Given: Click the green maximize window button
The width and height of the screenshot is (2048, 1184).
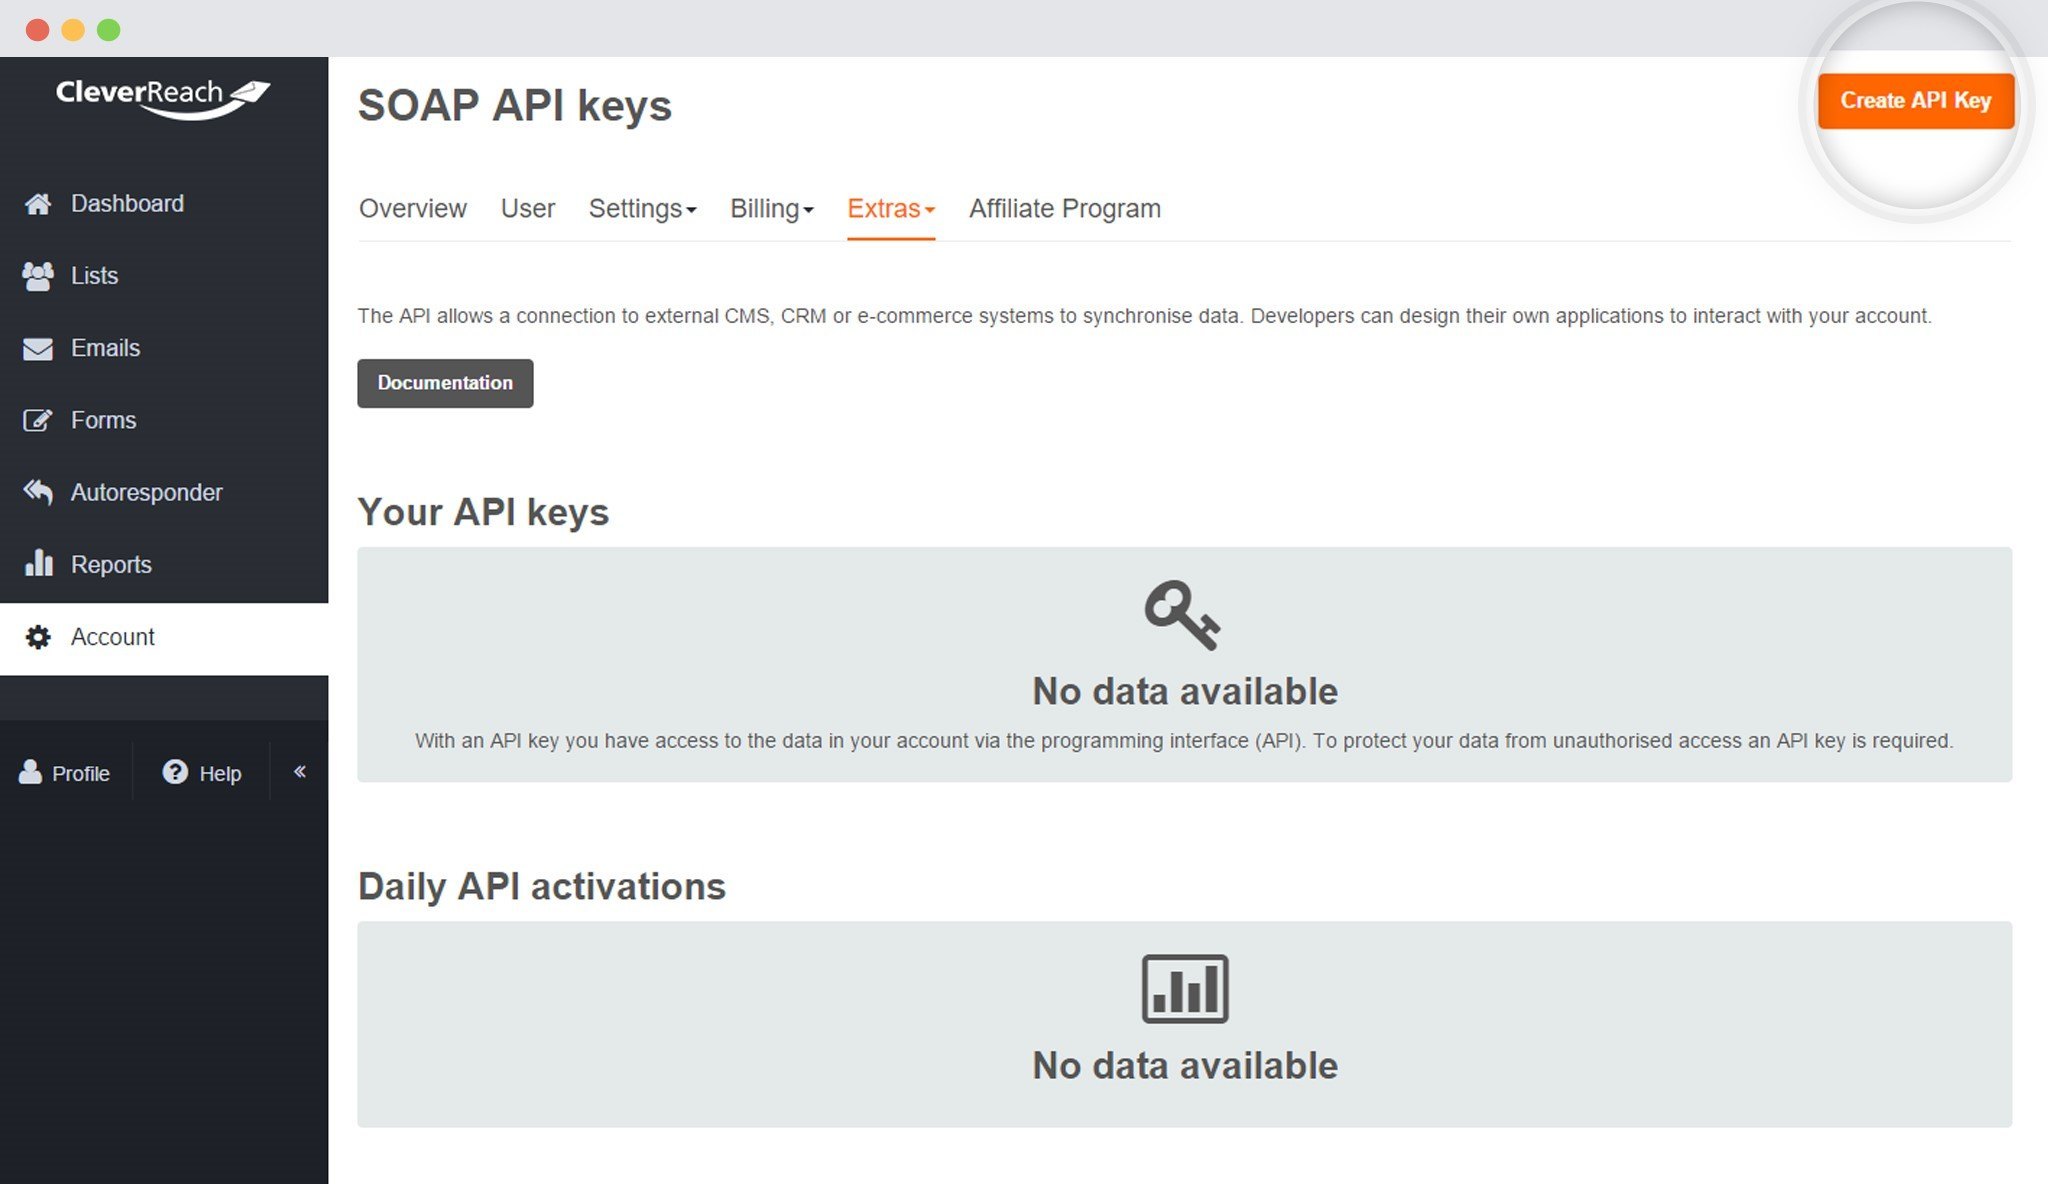Looking at the screenshot, I should coord(109,30).
